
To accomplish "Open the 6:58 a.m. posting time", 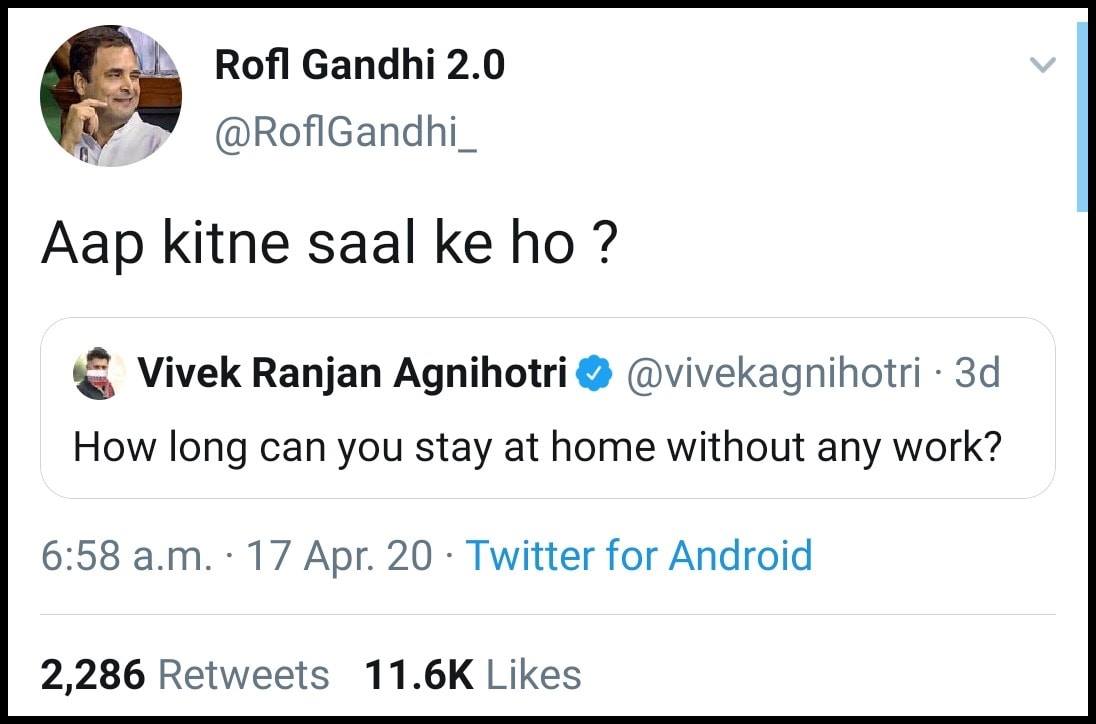I will pyautogui.click(x=127, y=556).
